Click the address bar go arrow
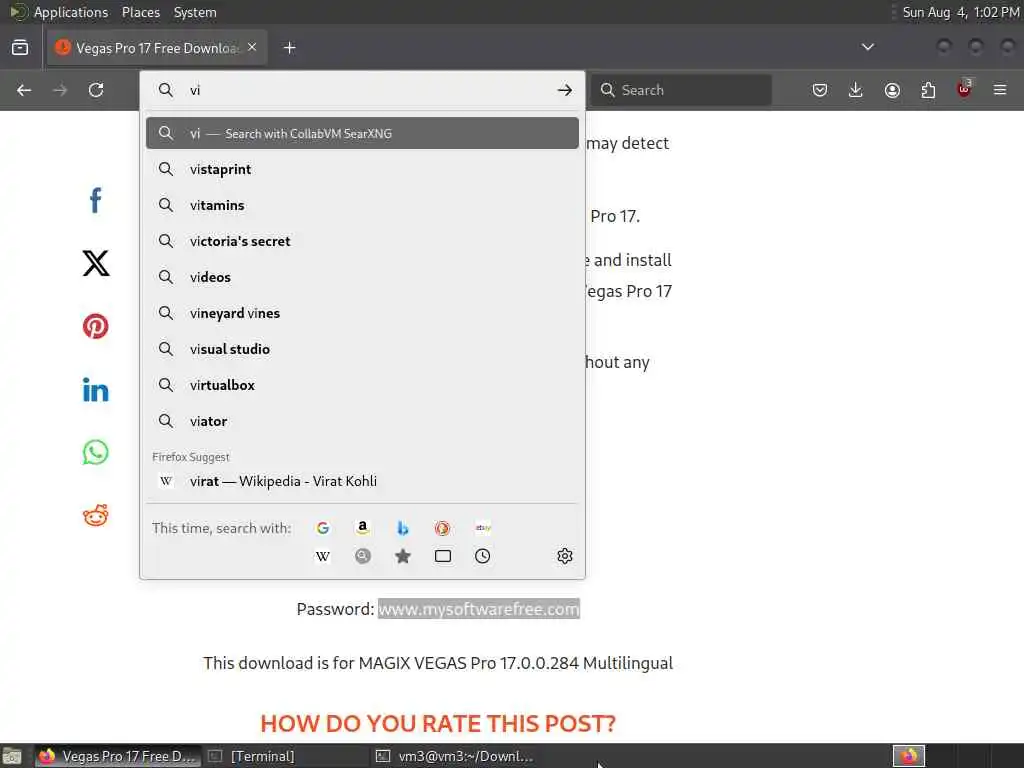 coord(565,90)
